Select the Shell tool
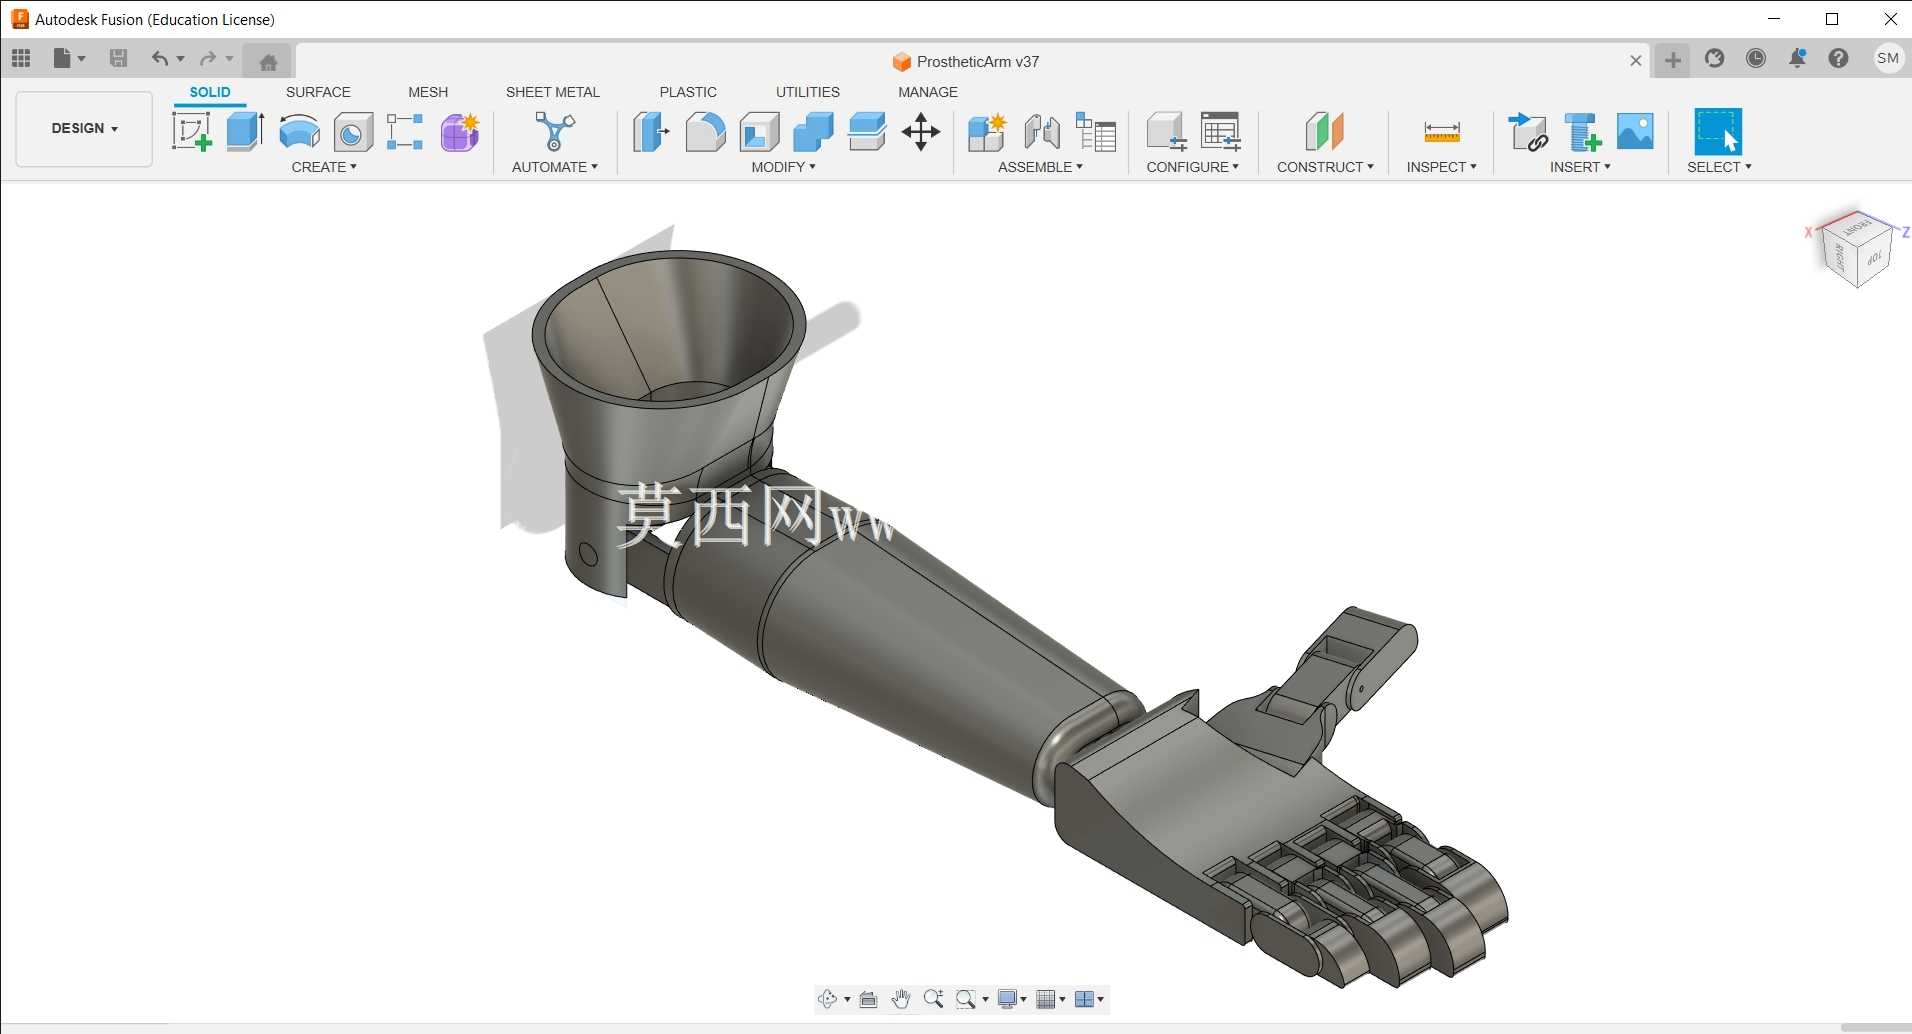This screenshot has width=1912, height=1034. (x=760, y=132)
